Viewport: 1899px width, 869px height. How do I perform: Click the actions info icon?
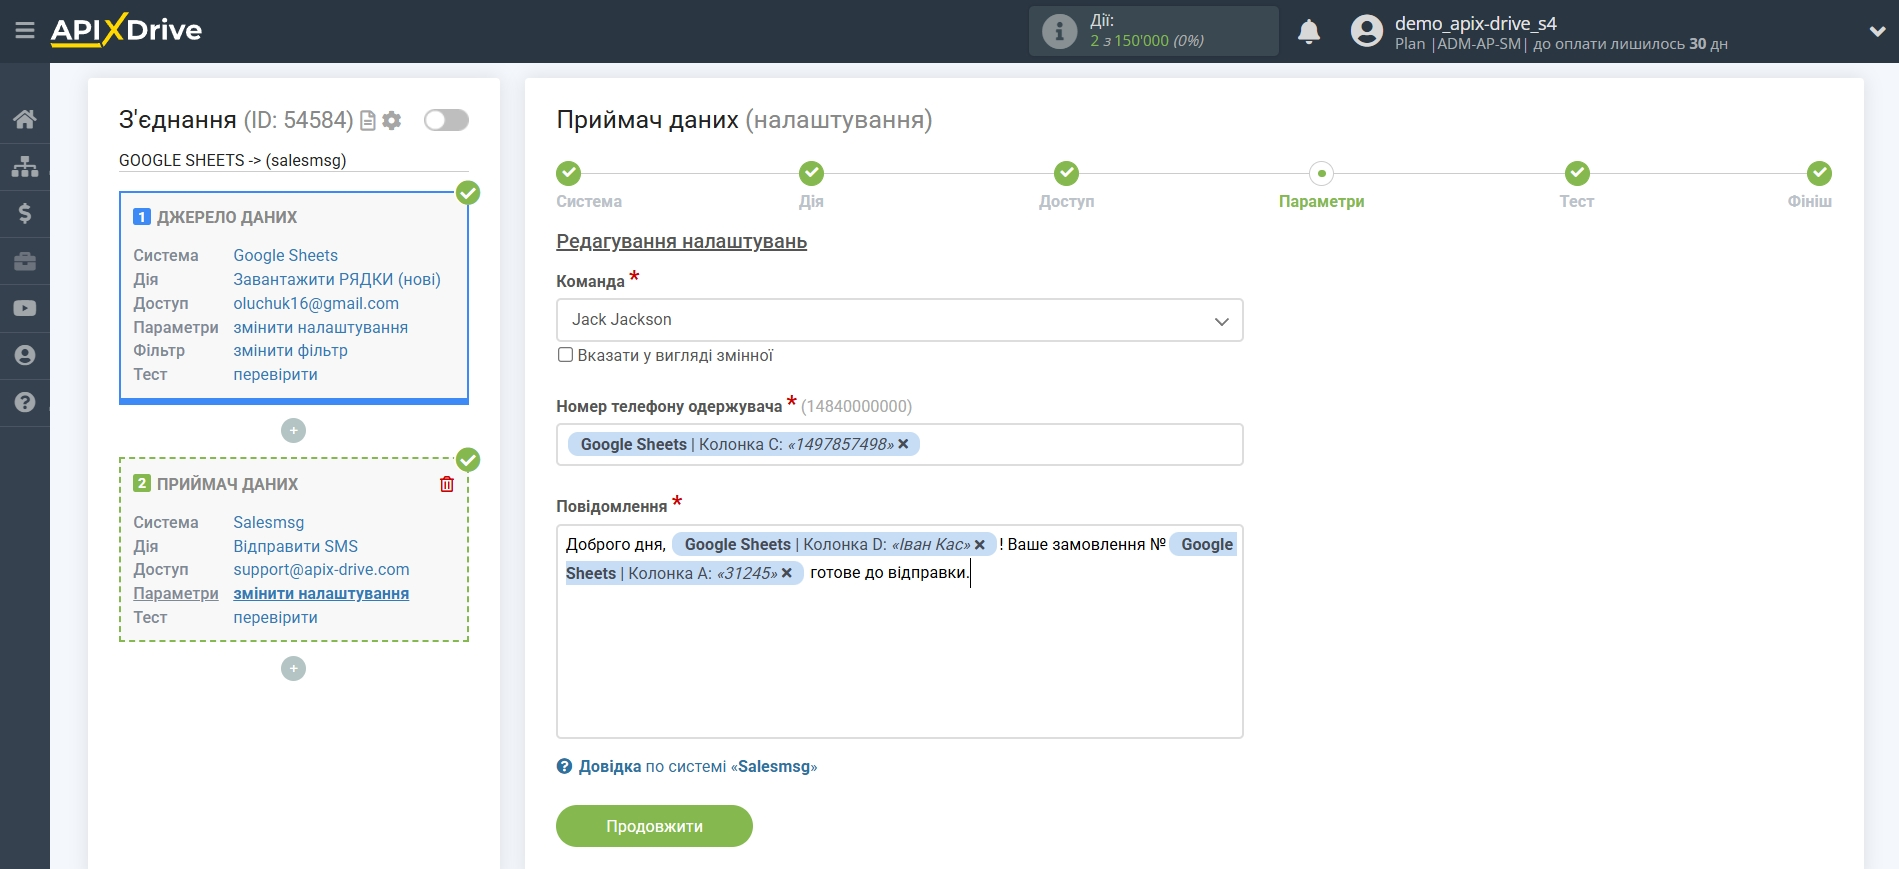pos(1059,31)
